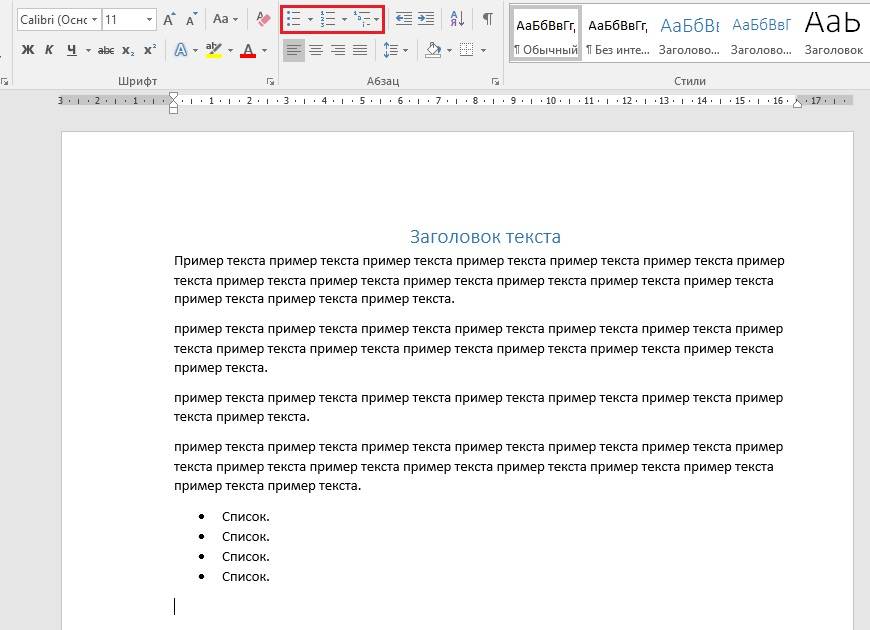Open the Шрифт dialog launcher

pos(270,81)
